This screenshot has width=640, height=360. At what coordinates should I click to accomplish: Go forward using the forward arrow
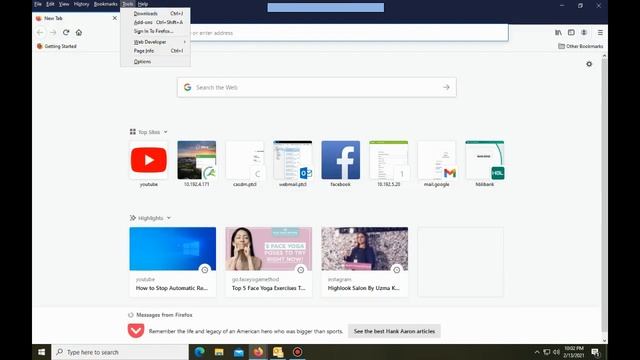[x=53, y=32]
